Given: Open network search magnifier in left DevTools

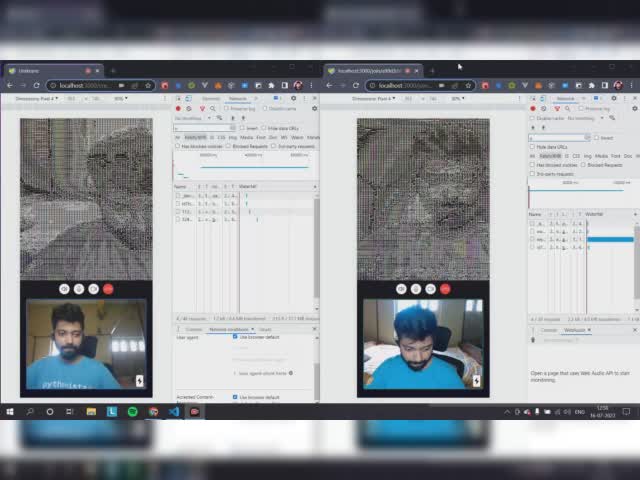Looking at the screenshot, I should pyautogui.click(x=213, y=109).
